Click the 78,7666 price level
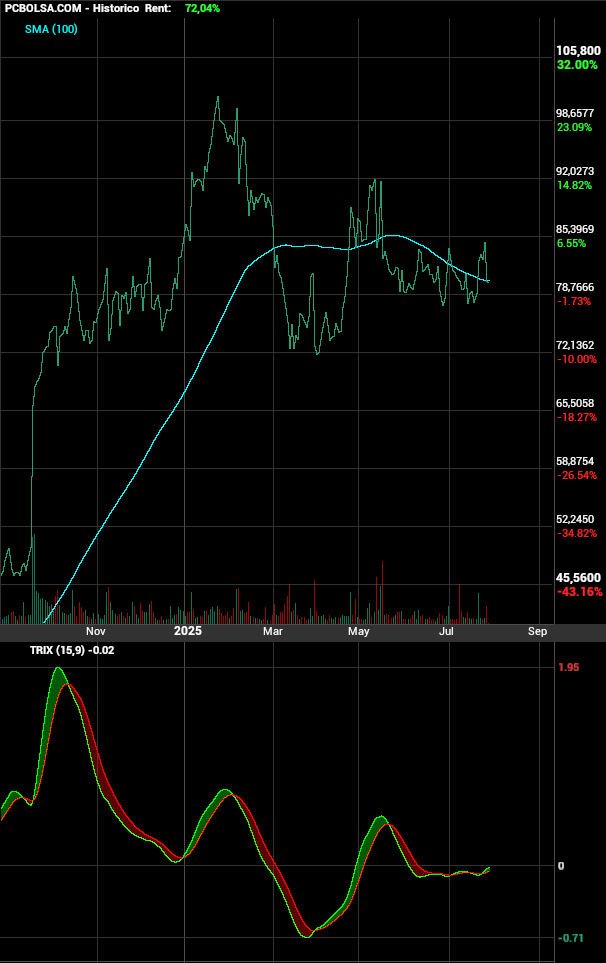 pyautogui.click(x=575, y=287)
